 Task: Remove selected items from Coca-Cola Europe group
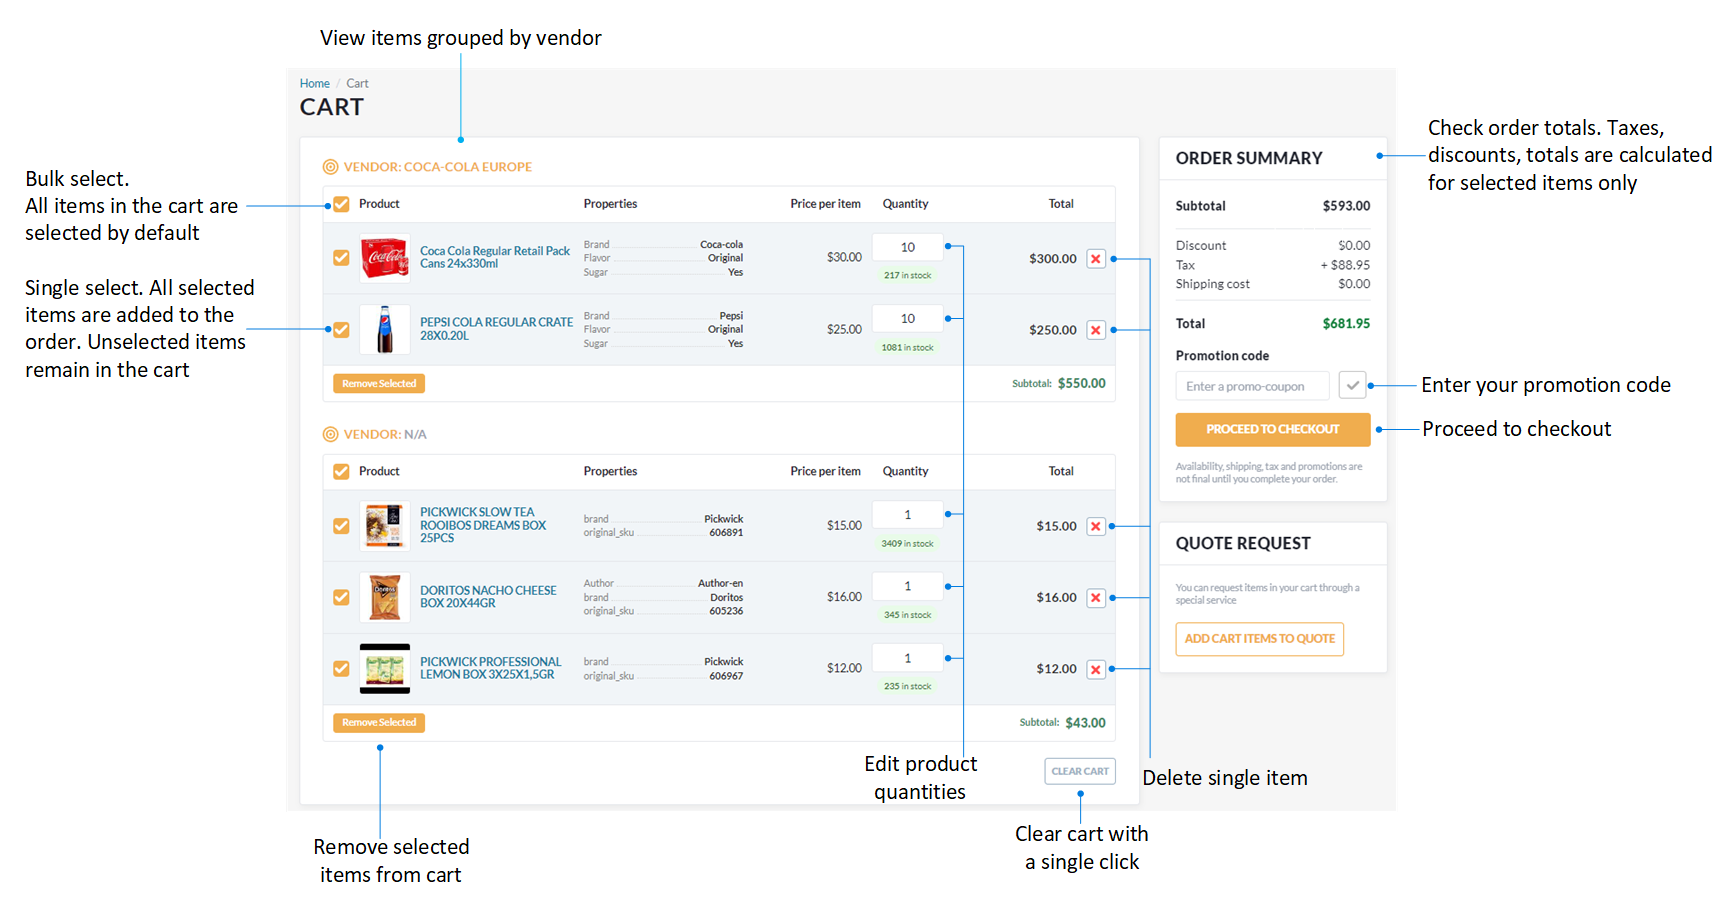[x=379, y=383]
